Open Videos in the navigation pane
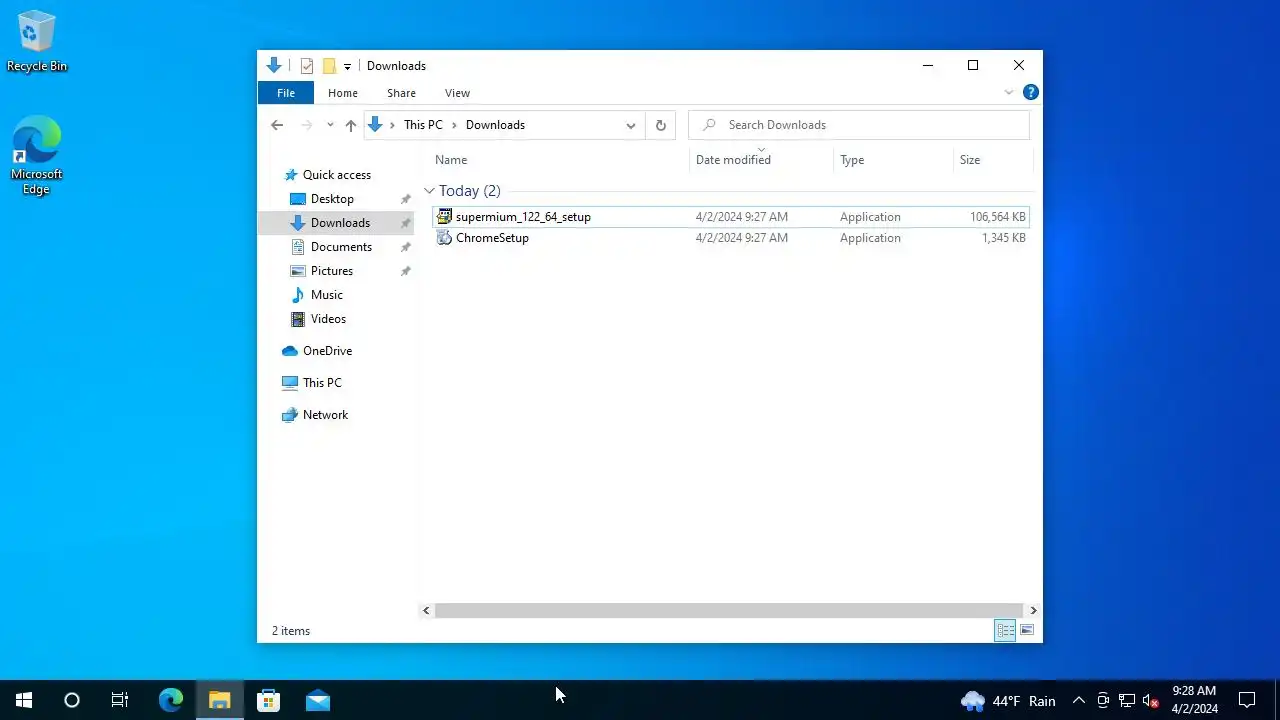 click(x=328, y=319)
